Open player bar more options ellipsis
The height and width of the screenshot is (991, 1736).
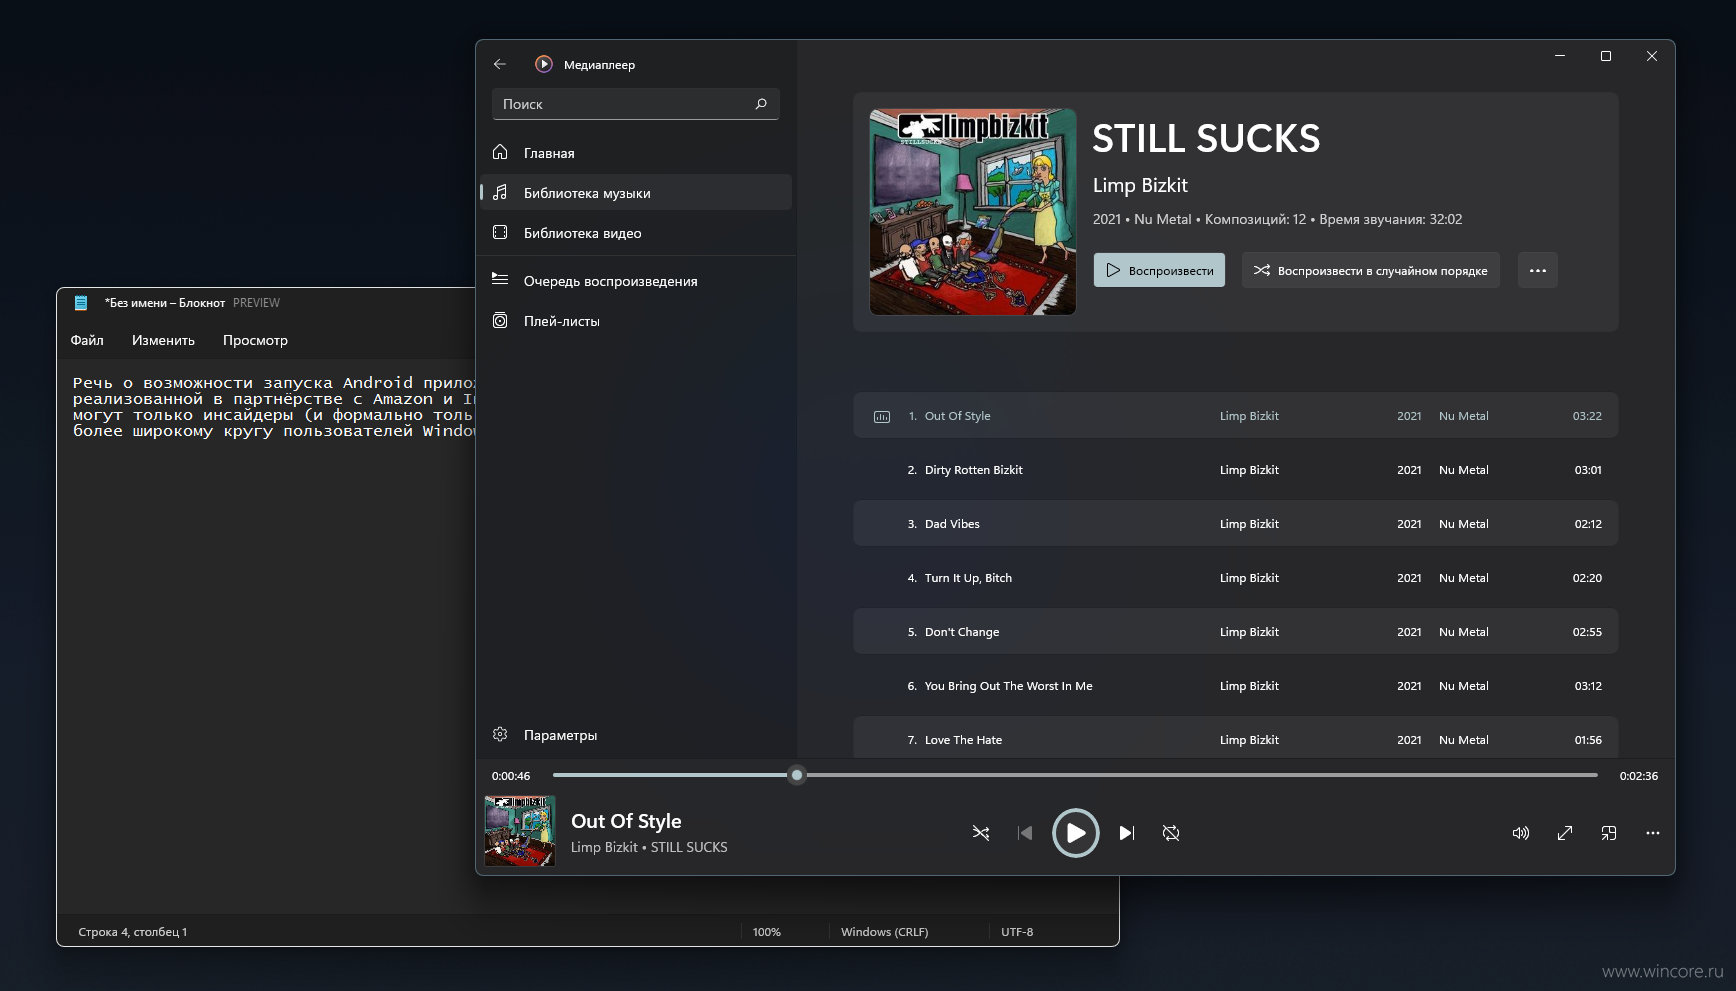tap(1653, 833)
